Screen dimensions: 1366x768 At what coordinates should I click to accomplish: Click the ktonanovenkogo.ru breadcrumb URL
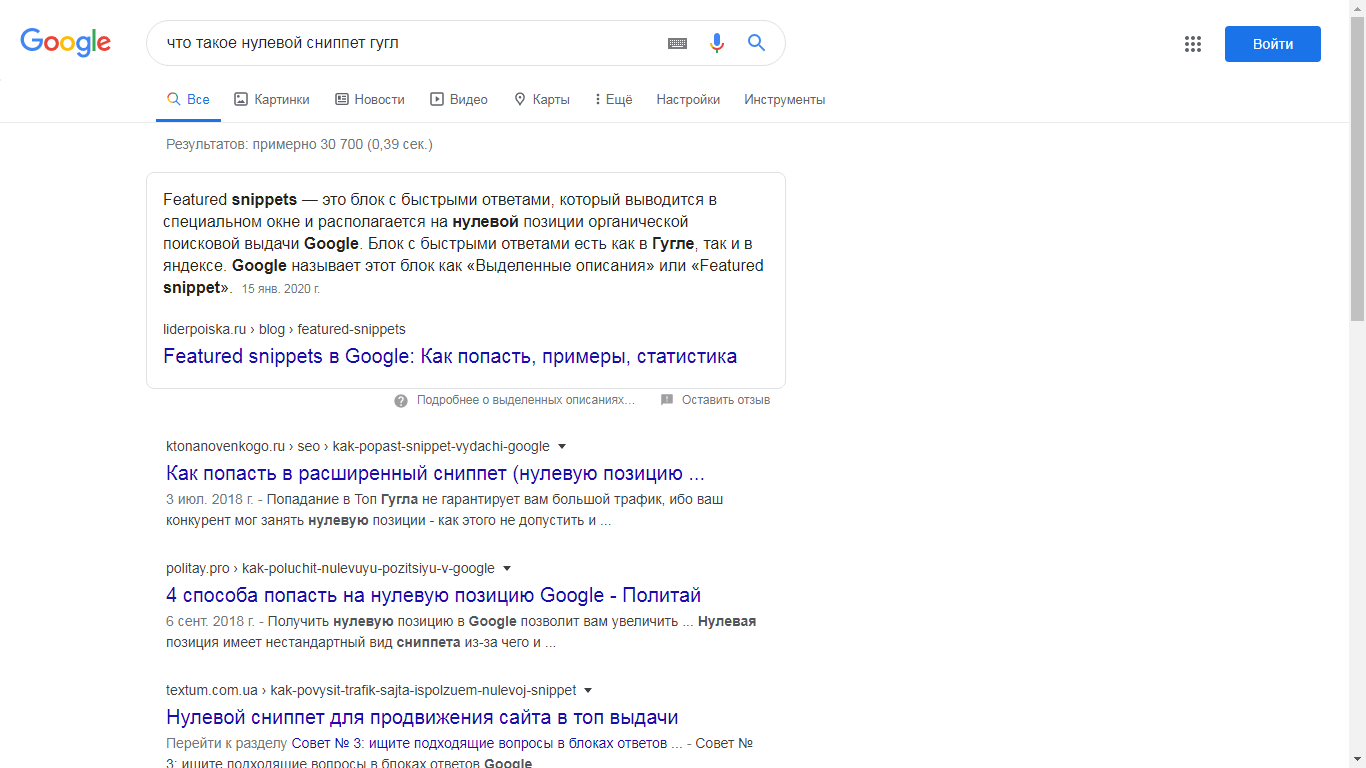pyautogui.click(x=358, y=446)
